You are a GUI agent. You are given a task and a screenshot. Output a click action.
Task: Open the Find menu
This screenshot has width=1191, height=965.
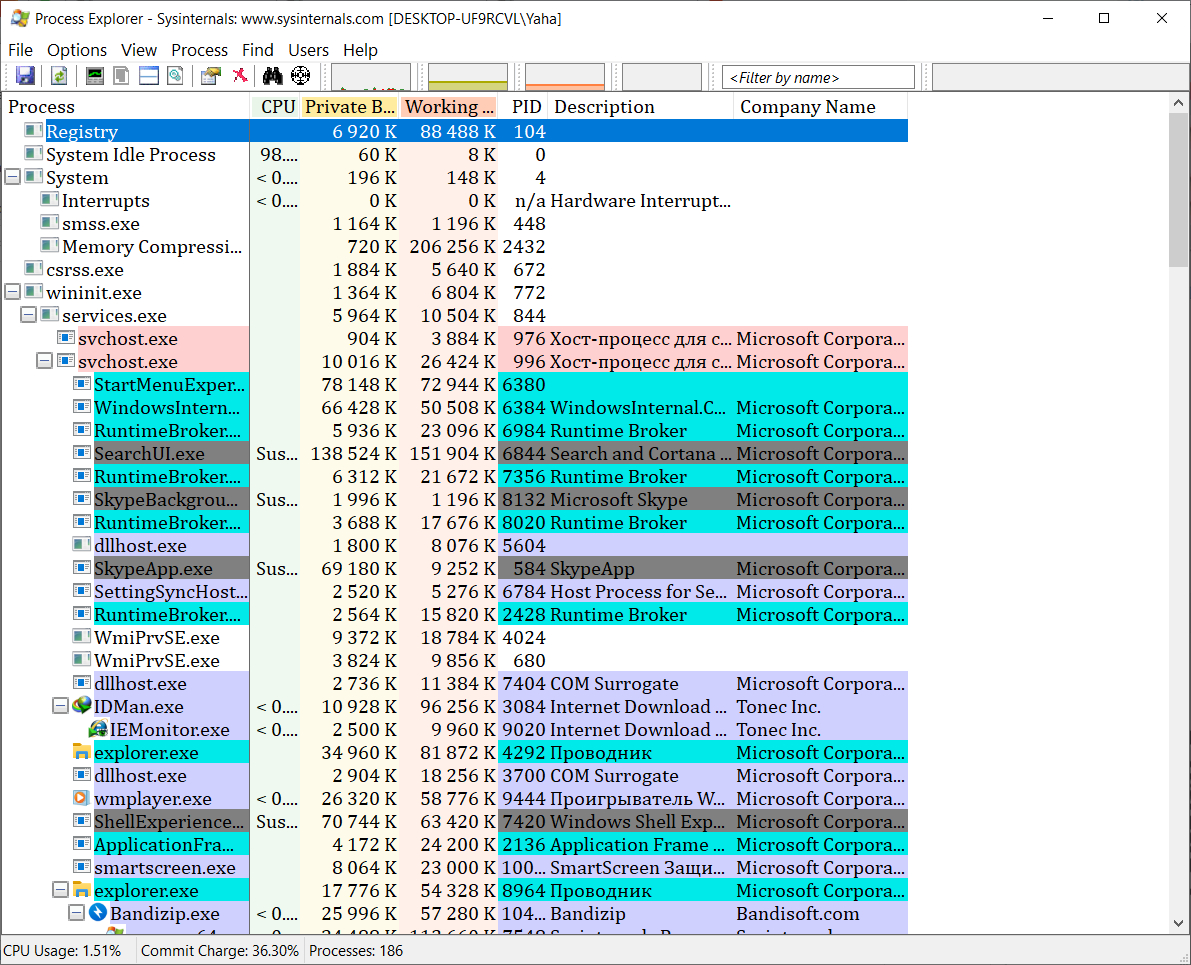coord(257,50)
